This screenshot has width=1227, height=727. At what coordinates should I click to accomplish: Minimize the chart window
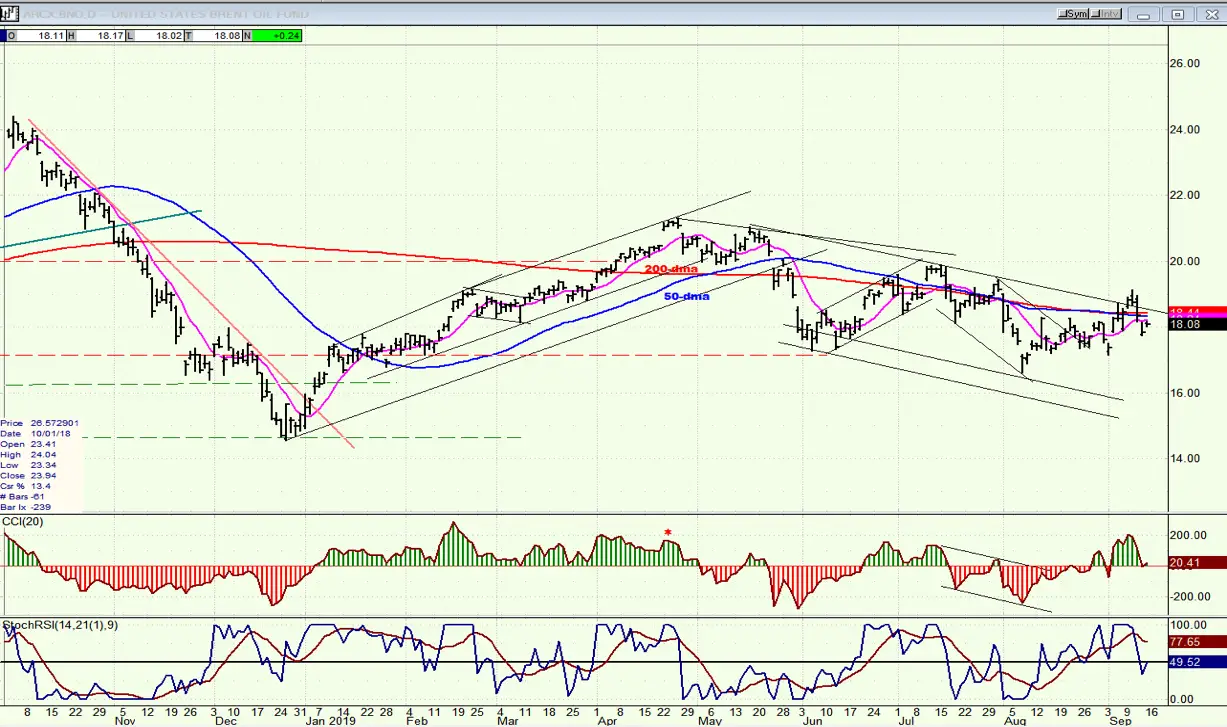(1144, 14)
